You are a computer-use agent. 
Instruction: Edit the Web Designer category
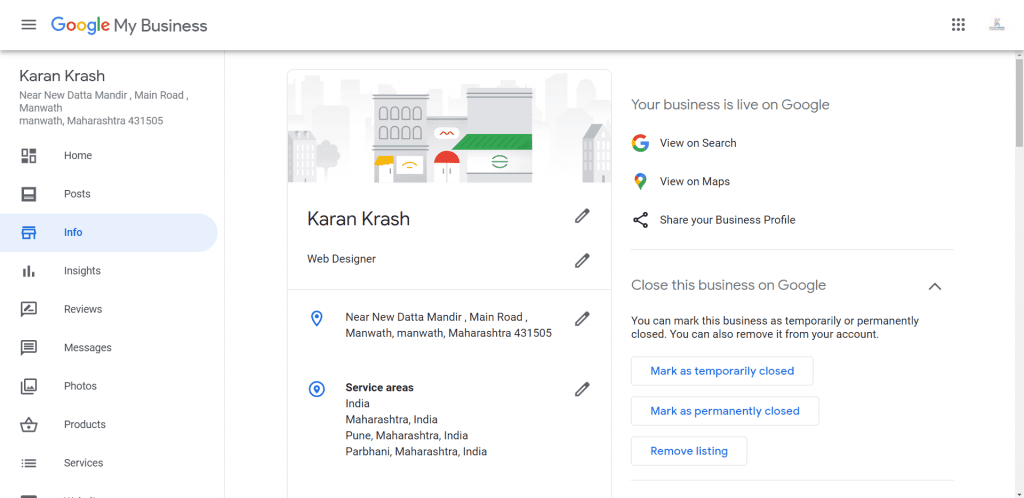click(x=582, y=260)
